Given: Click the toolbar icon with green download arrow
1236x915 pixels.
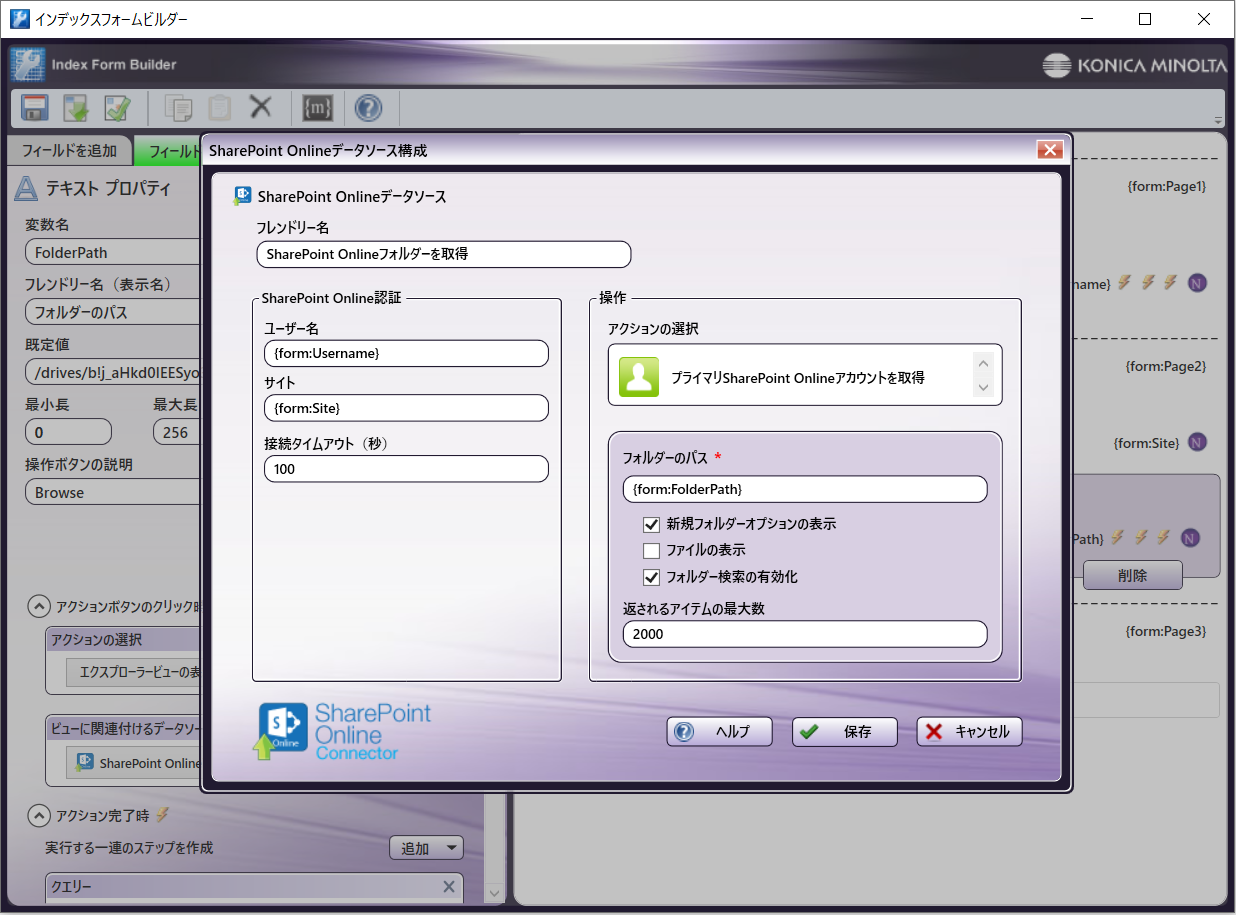Looking at the screenshot, I should click(76, 107).
